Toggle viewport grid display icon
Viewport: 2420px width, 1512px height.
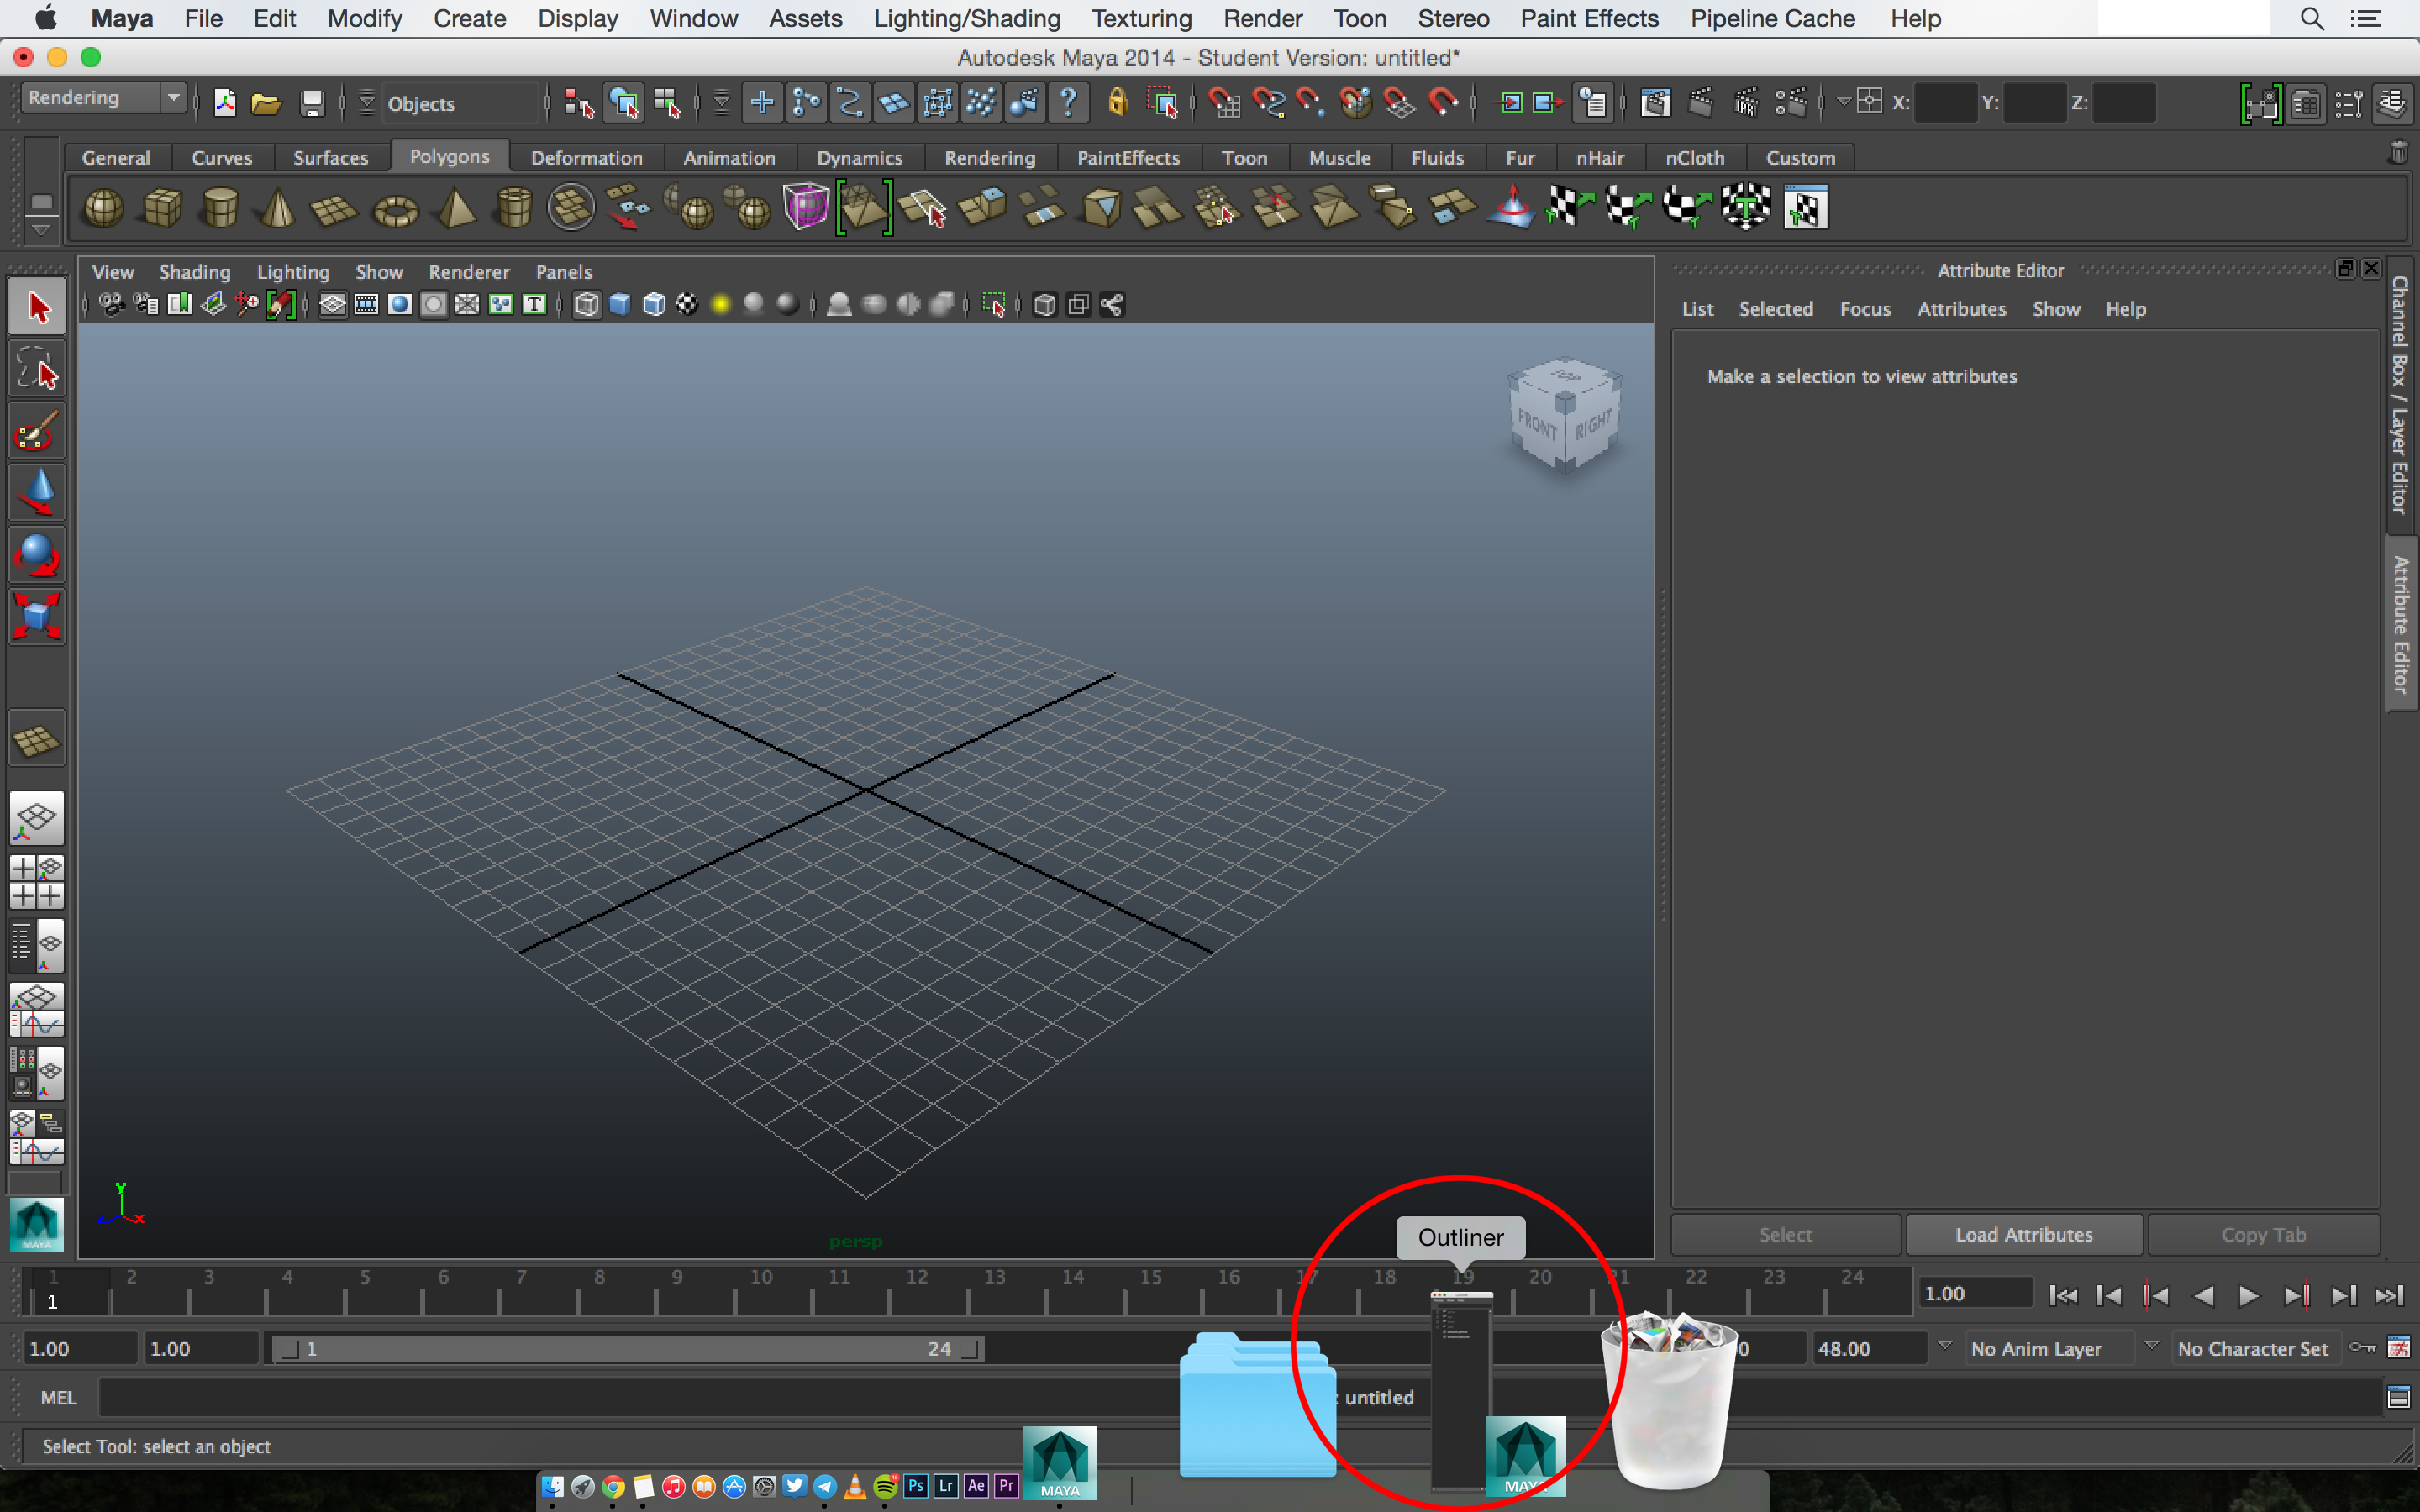[x=332, y=305]
